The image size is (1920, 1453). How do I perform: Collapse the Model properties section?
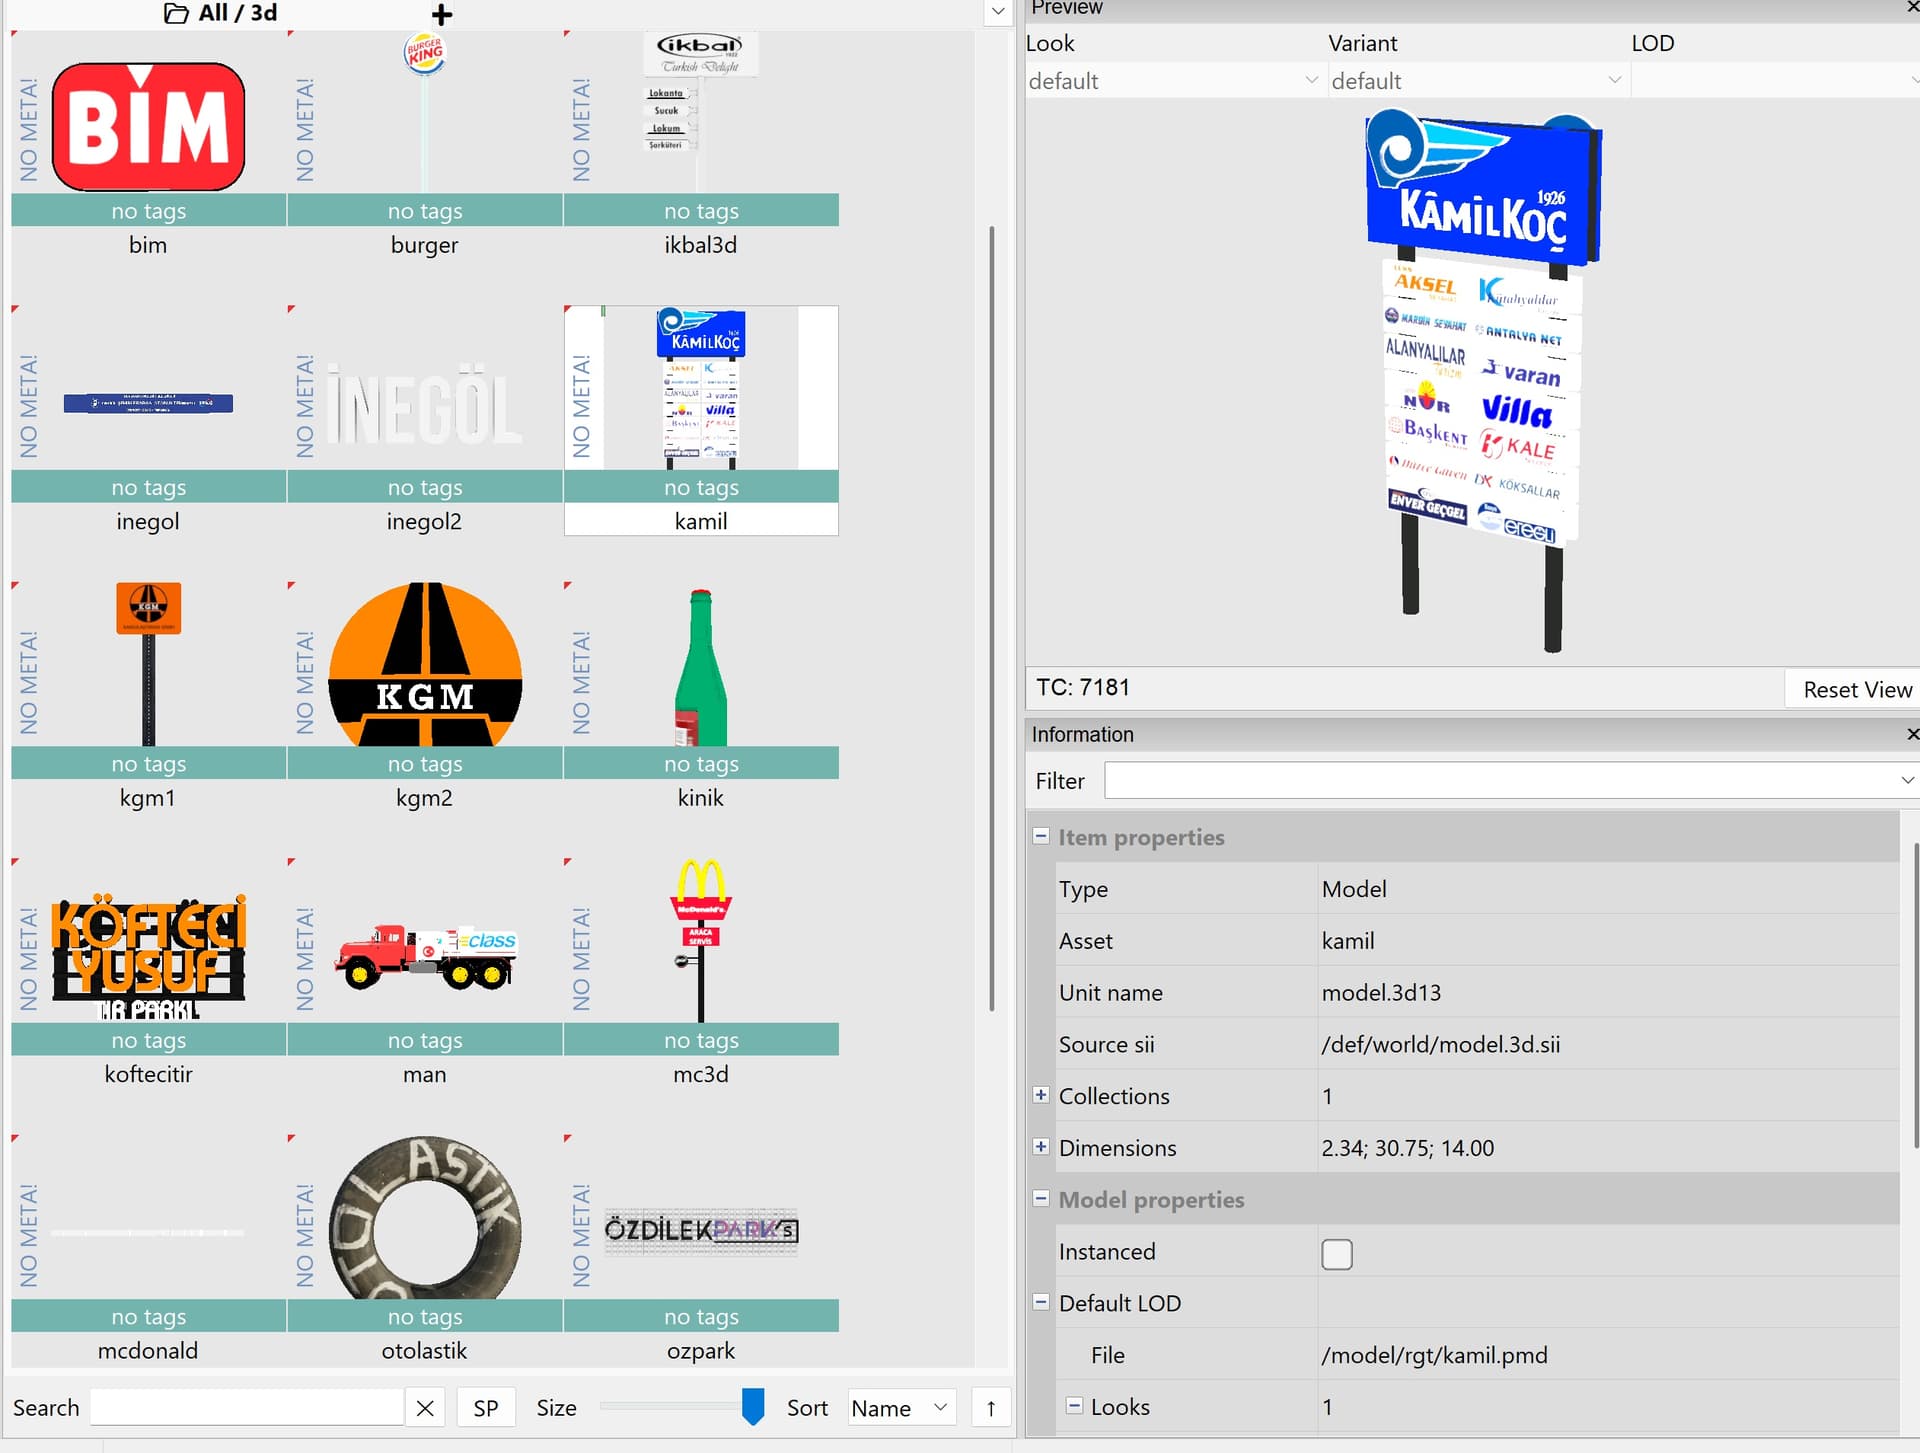coord(1041,1198)
